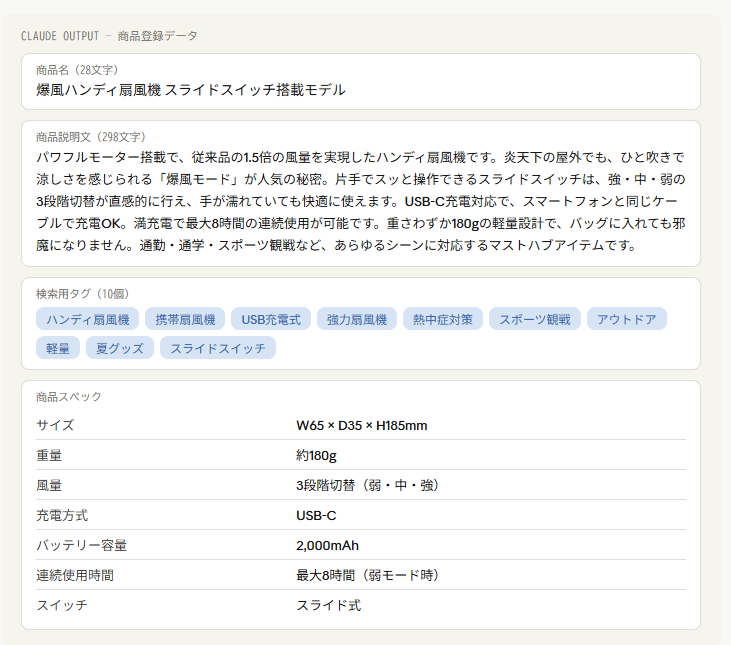Click the アウトドア tag
The width and height of the screenshot is (731, 645).
(627, 319)
